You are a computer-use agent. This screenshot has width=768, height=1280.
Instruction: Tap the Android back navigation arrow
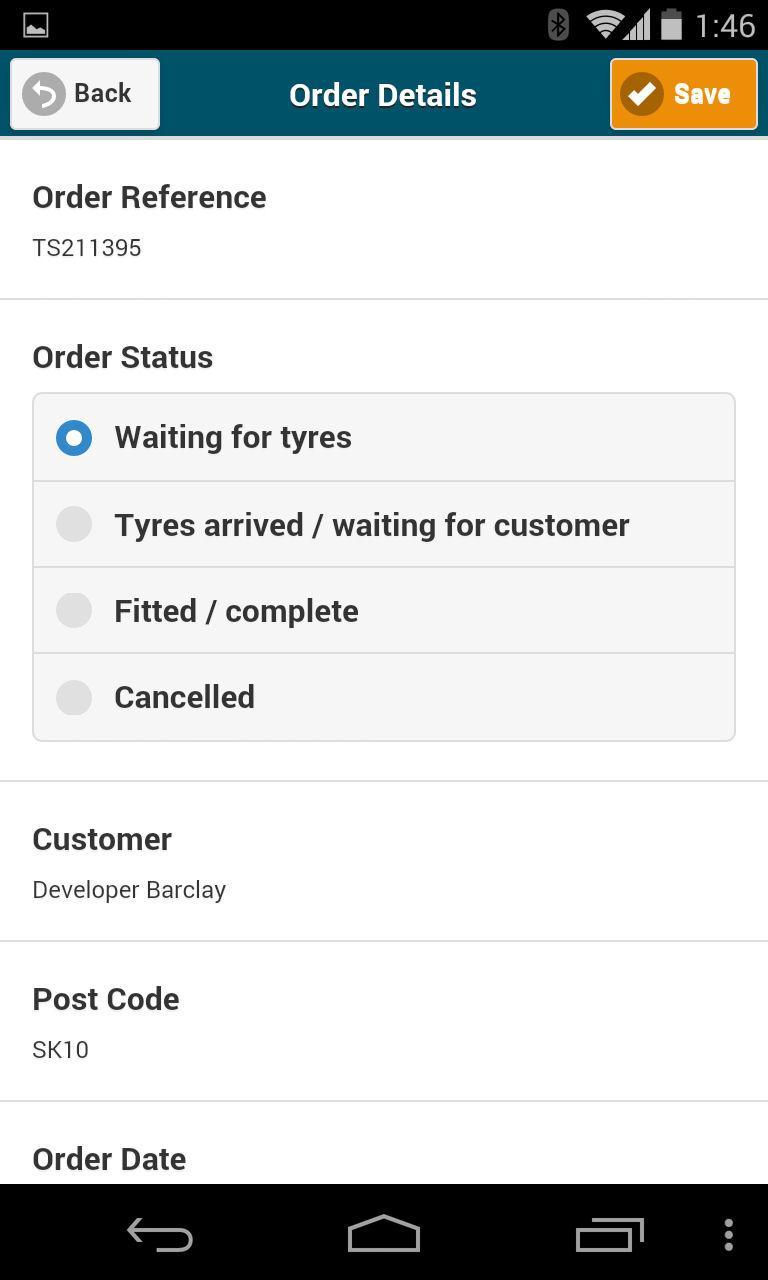click(x=159, y=1233)
